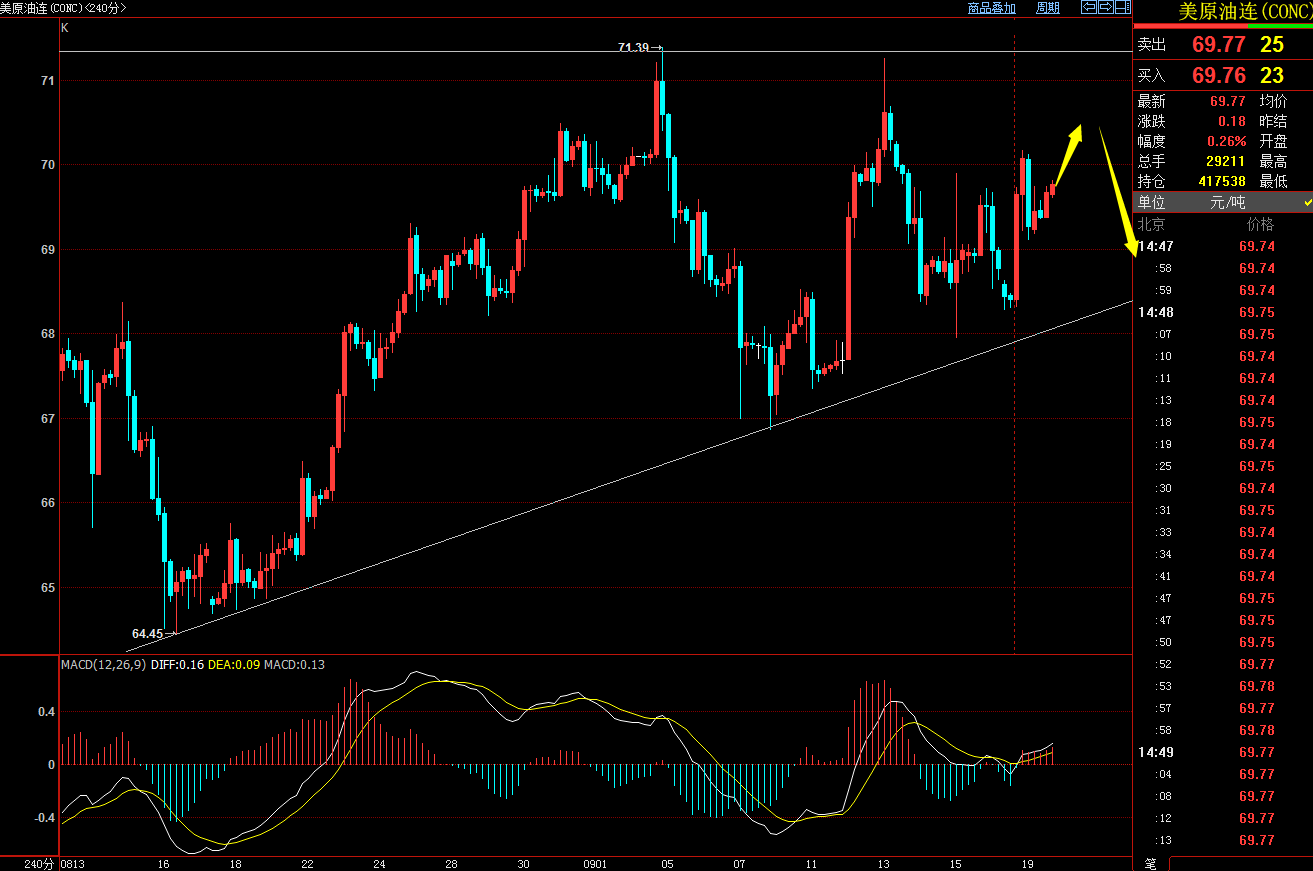Screen dimensions: 1313x871
Task: Click the 0813 date label on time axis
Action: tap(73, 863)
